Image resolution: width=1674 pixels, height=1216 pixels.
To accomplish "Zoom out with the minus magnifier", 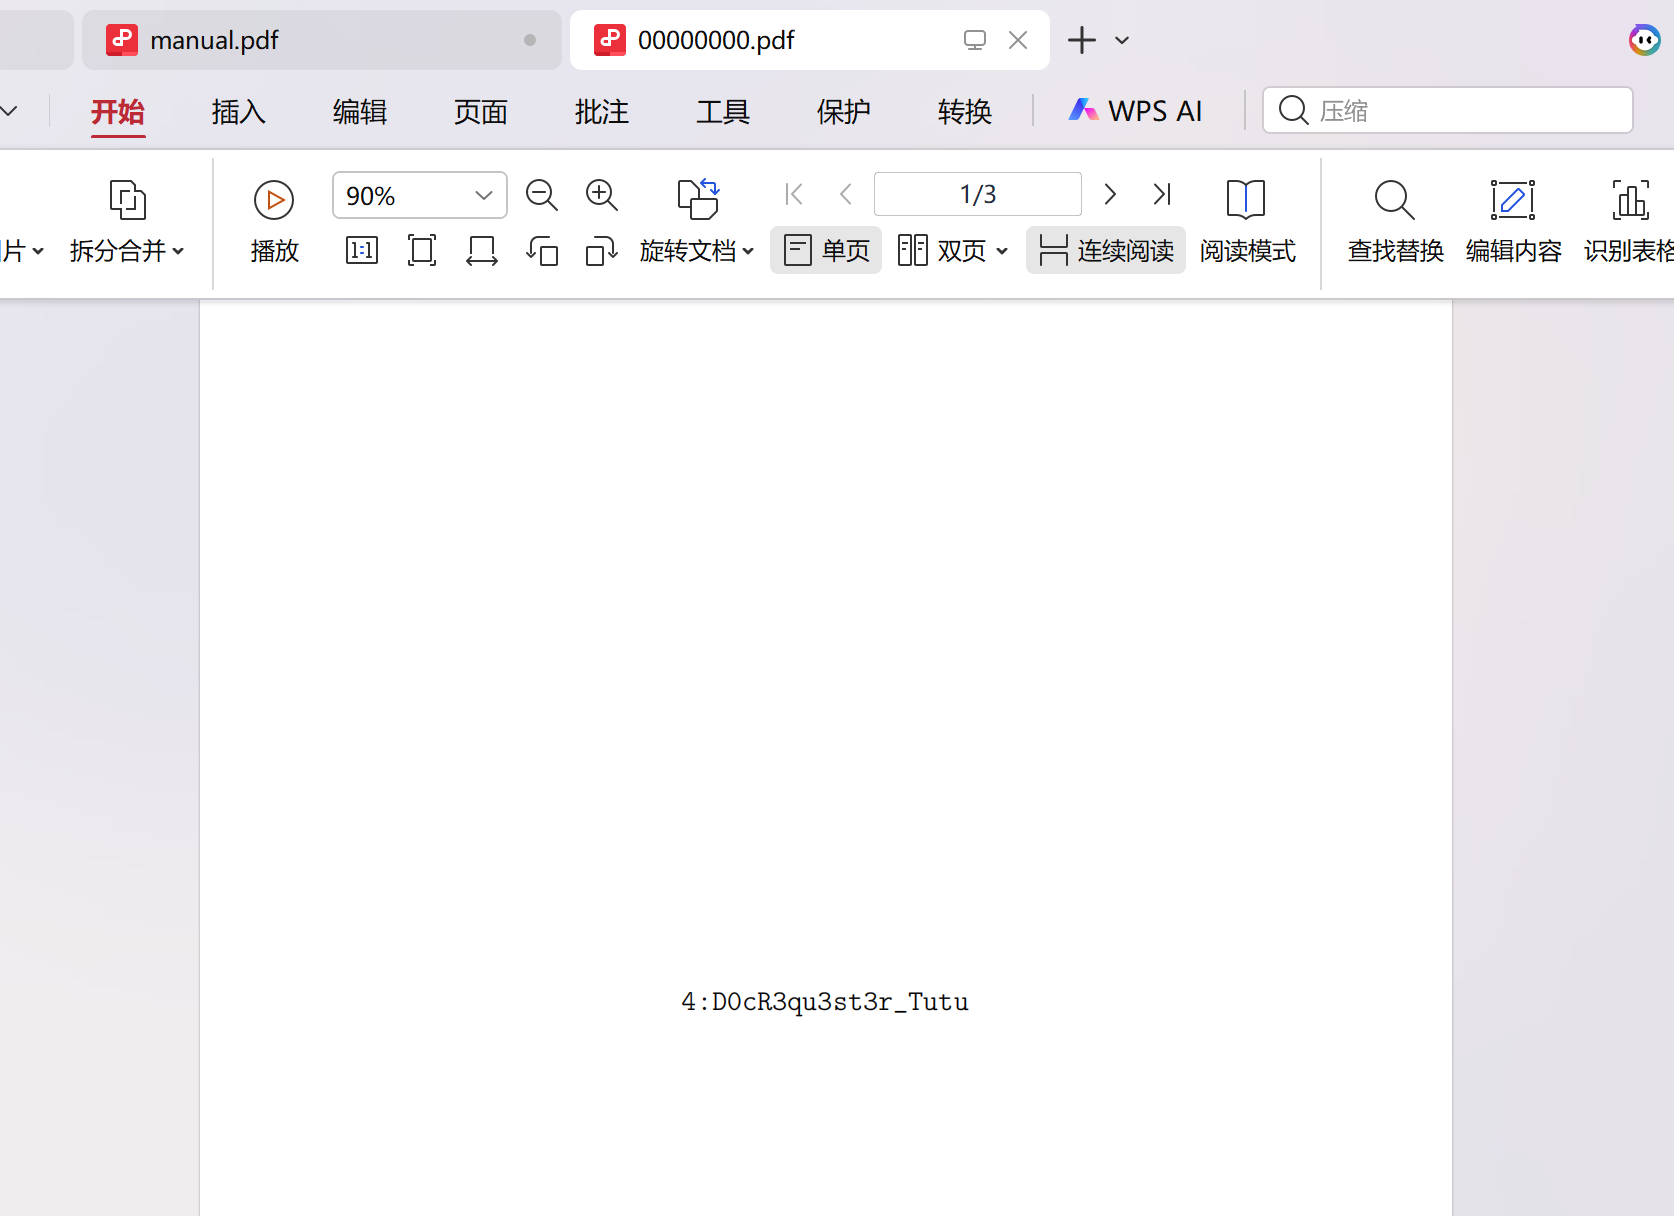I will coord(542,195).
